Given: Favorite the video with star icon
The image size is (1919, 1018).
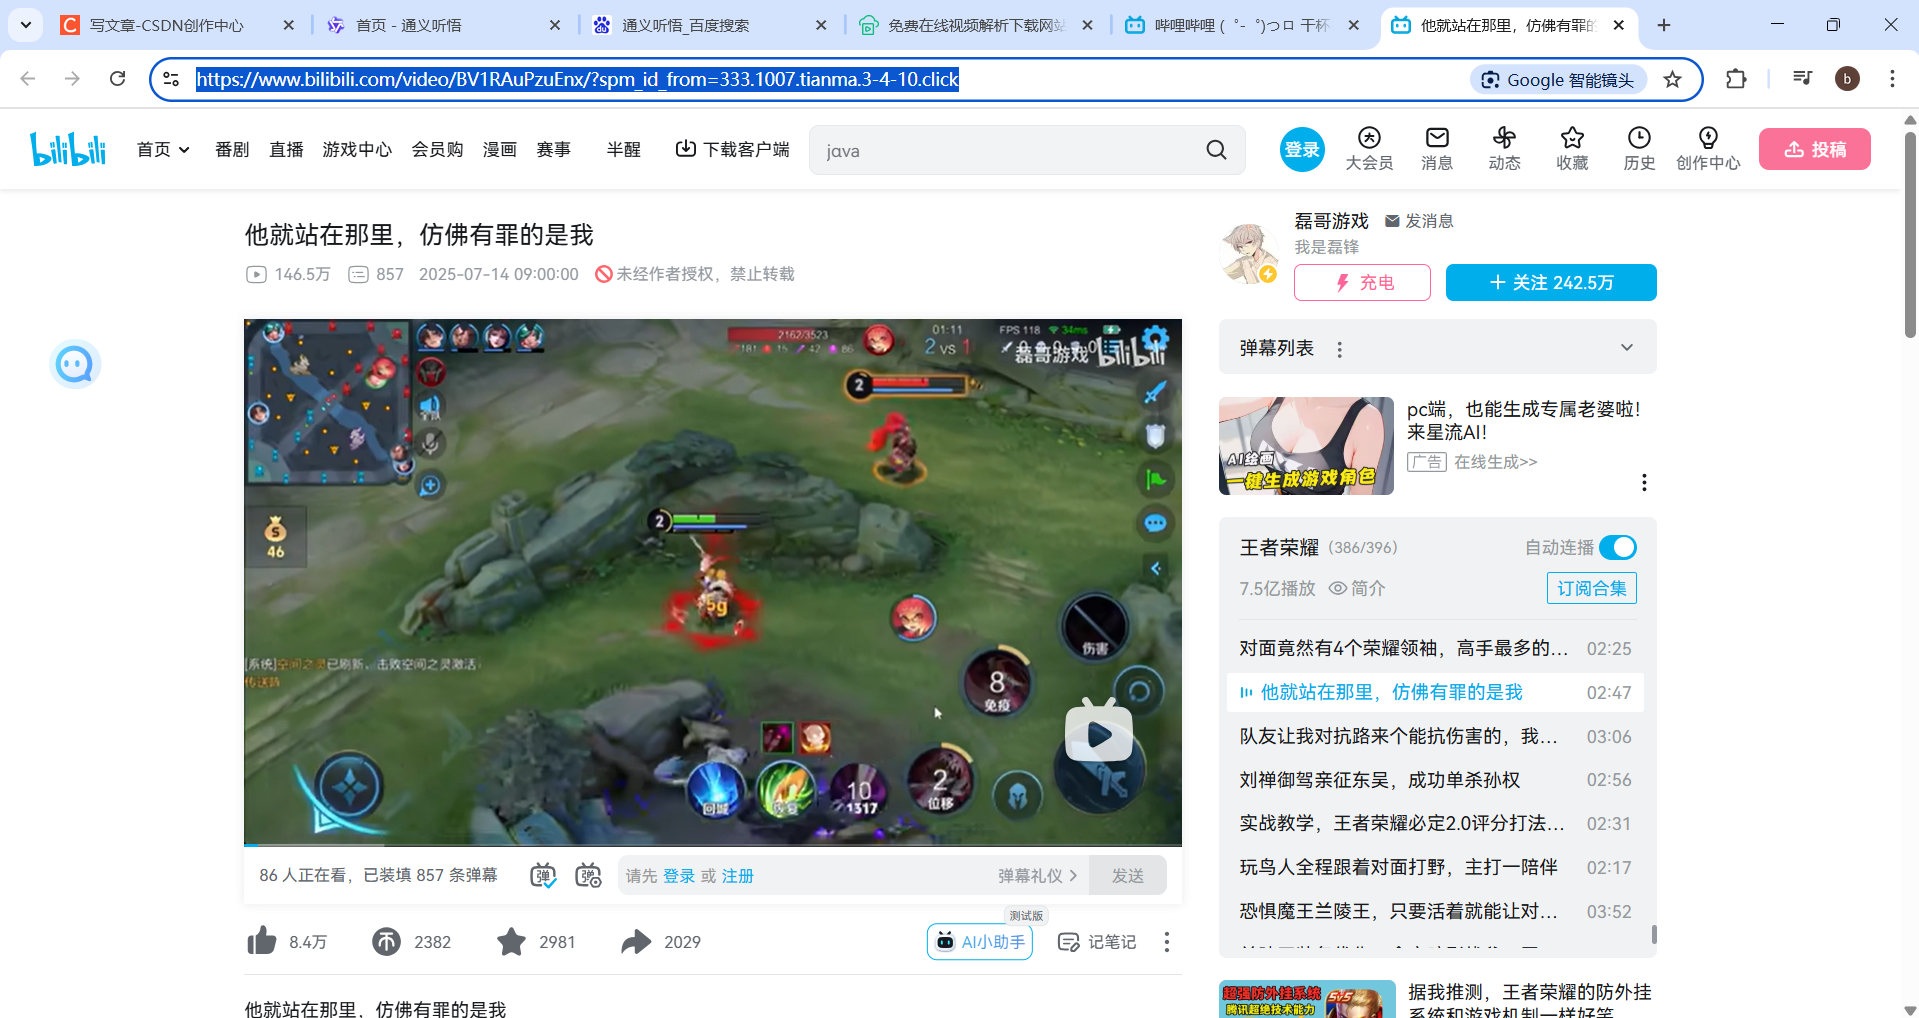Looking at the screenshot, I should coord(511,941).
